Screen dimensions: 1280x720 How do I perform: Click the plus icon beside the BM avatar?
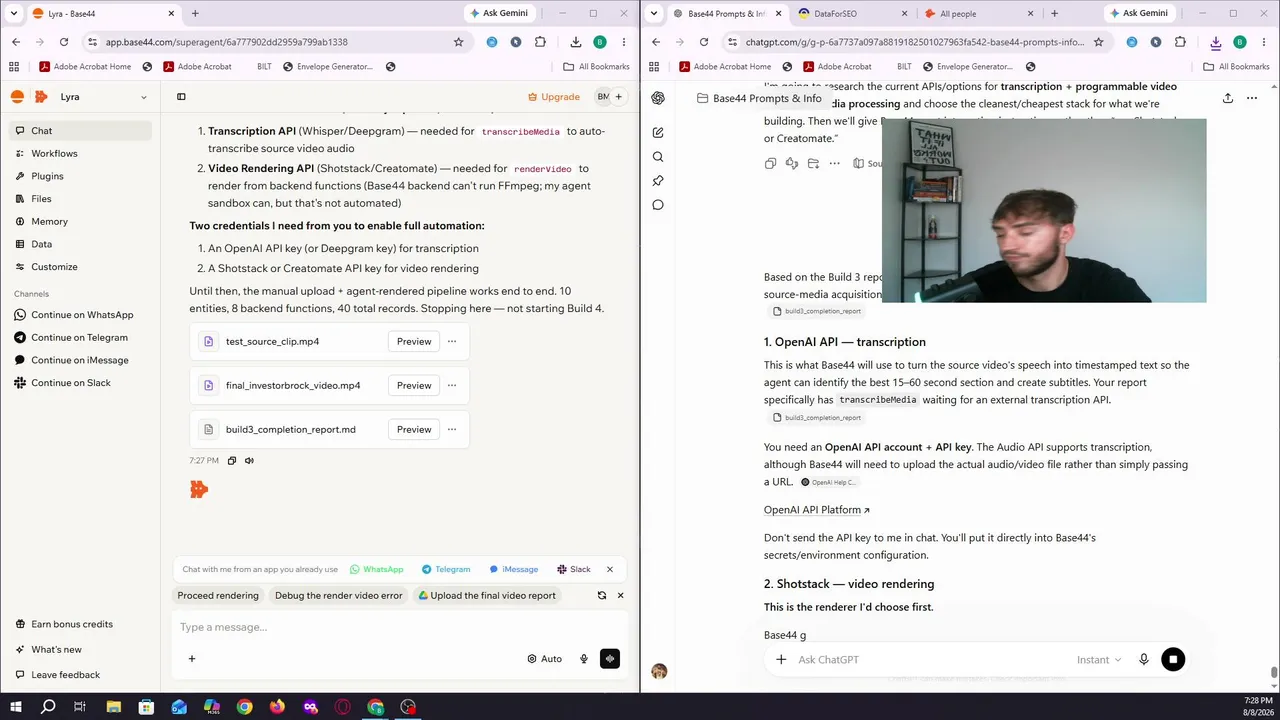pyautogui.click(x=619, y=97)
